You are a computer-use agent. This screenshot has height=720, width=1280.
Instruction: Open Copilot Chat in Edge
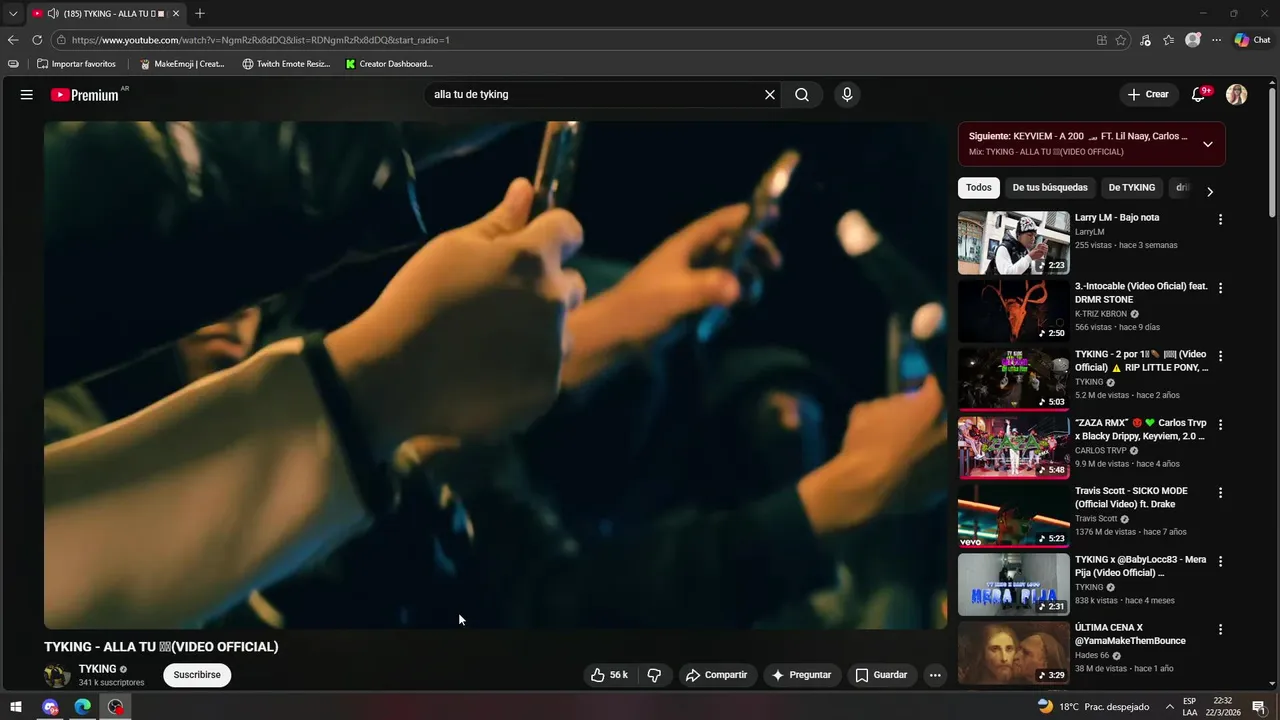[1252, 40]
